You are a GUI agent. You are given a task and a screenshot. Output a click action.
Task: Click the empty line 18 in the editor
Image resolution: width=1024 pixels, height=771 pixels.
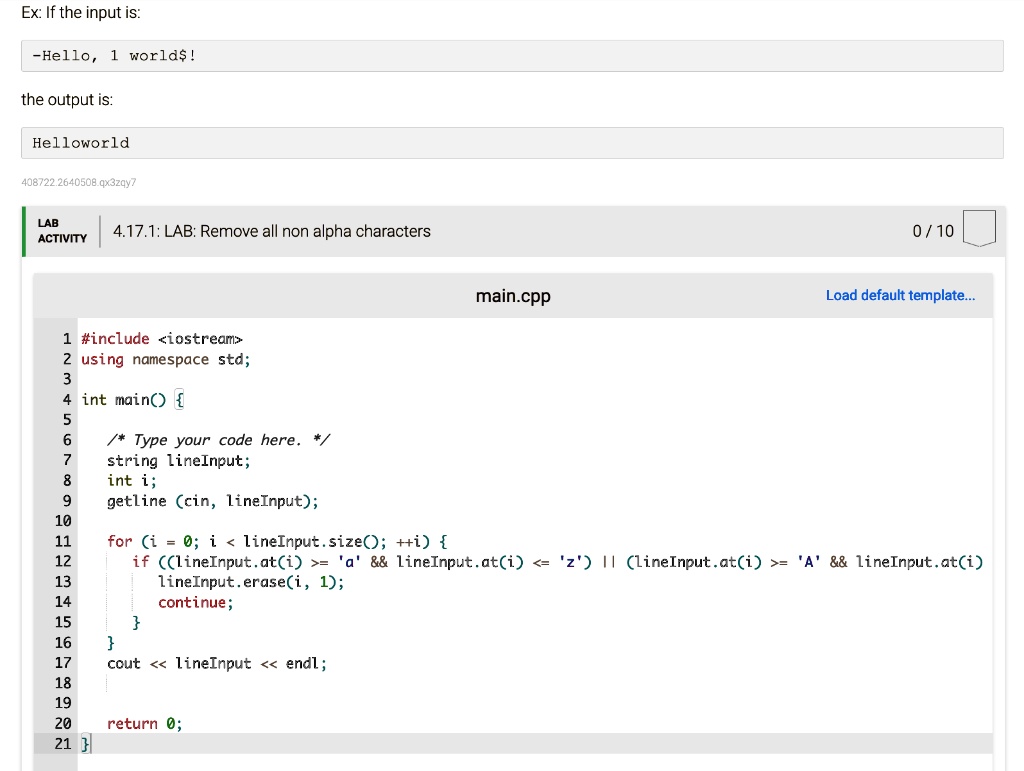[x=535, y=683]
